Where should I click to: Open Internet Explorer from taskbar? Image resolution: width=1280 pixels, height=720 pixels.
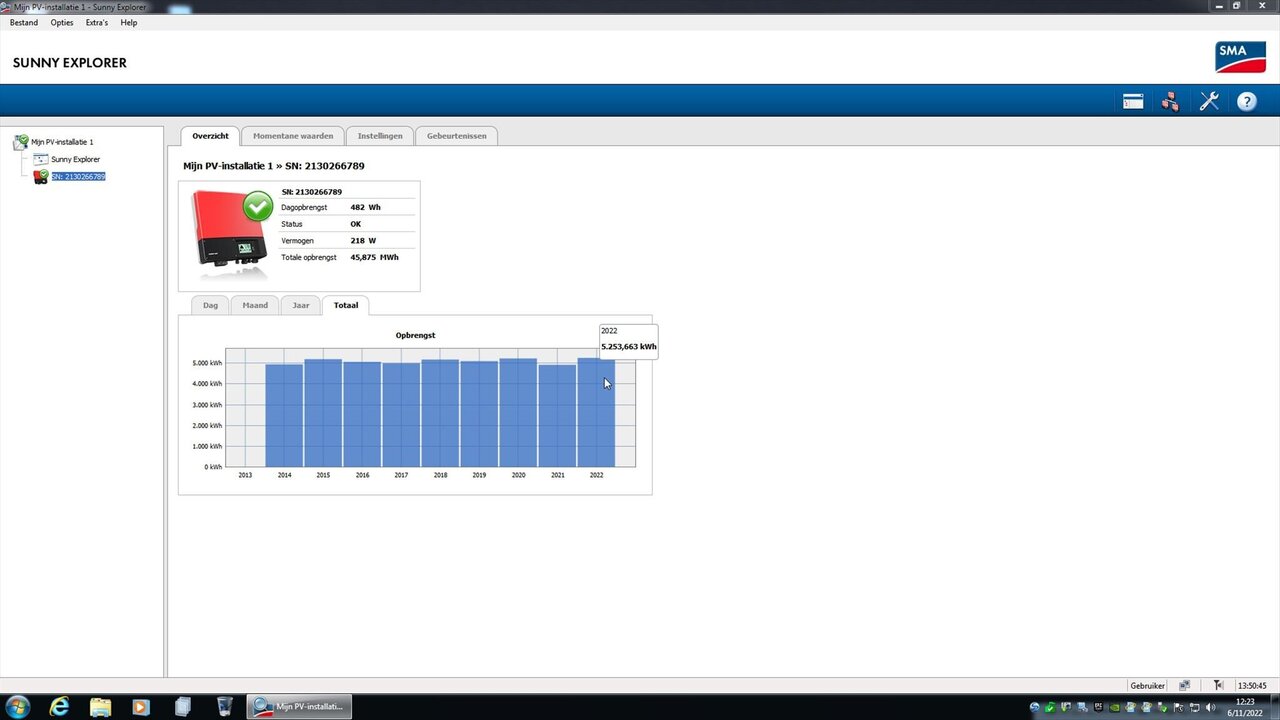(60, 707)
